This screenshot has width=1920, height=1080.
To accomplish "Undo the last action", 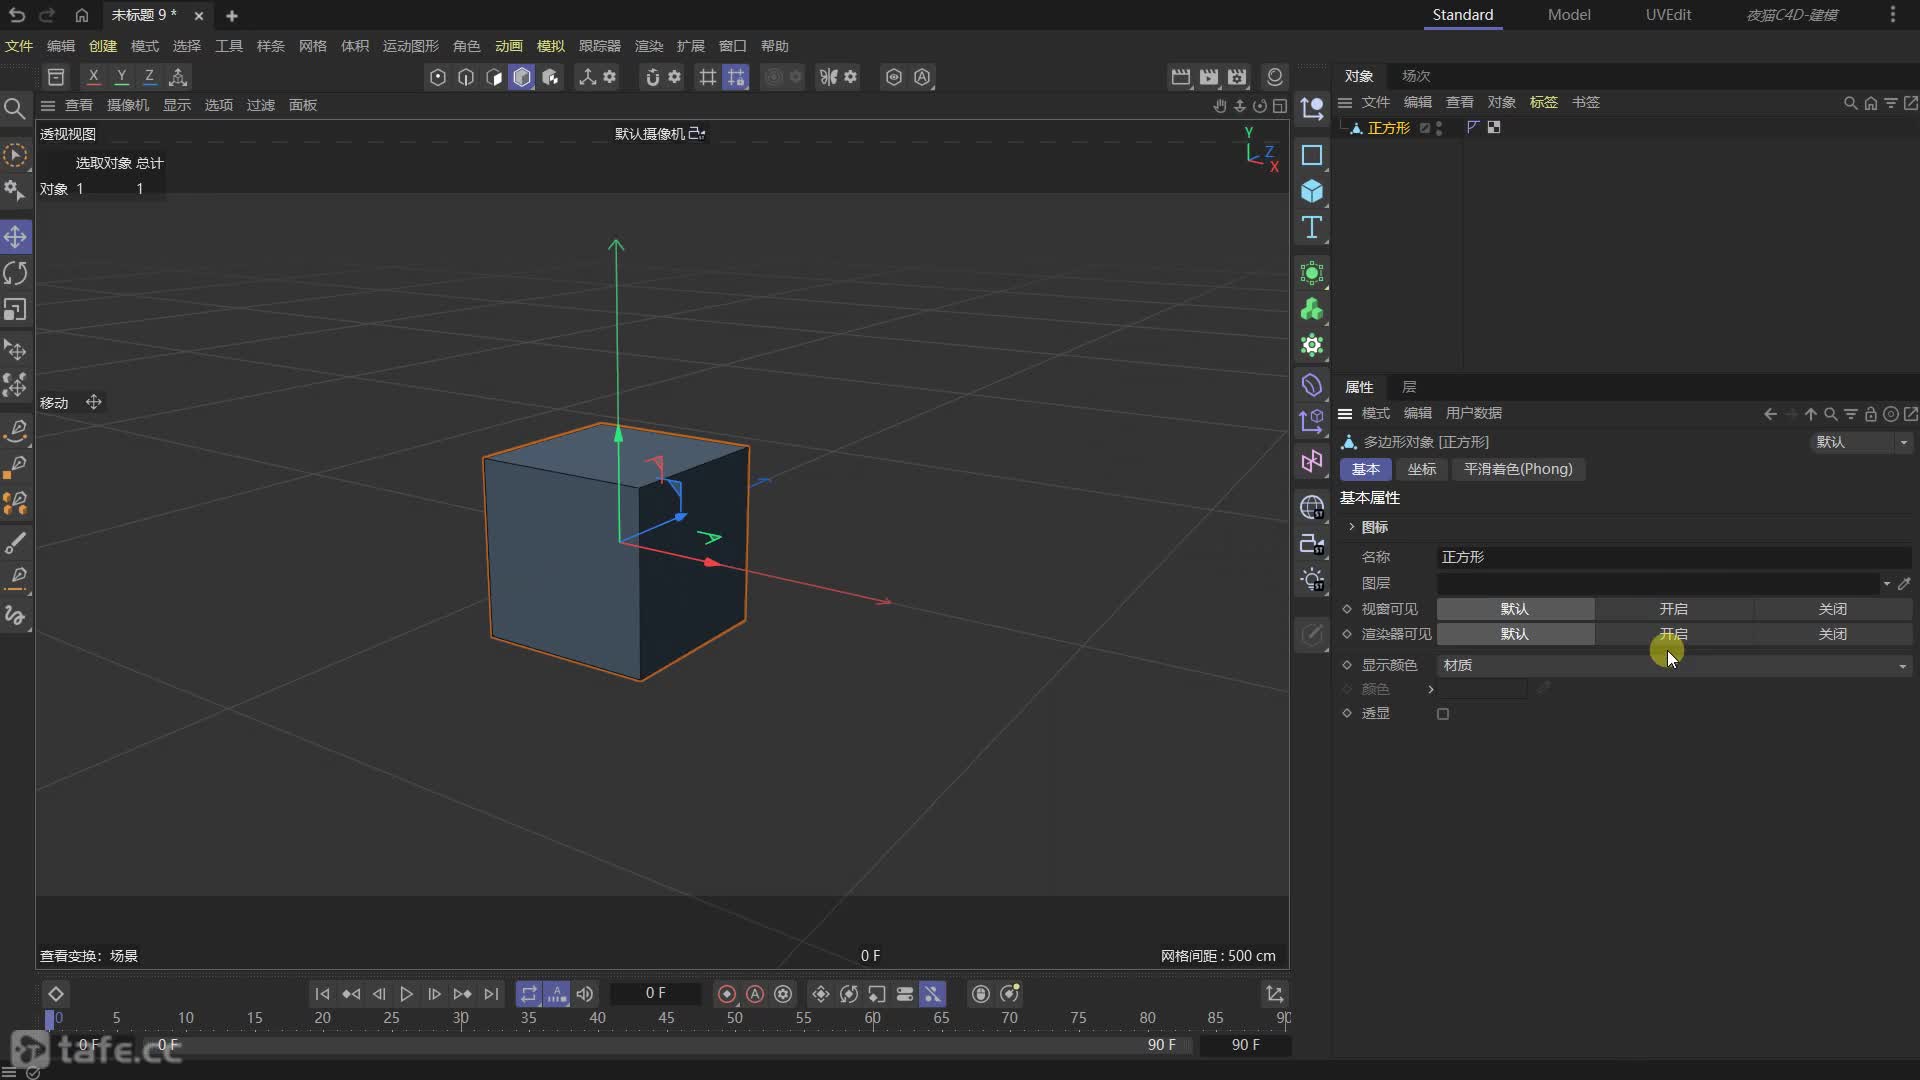I will coord(17,15).
